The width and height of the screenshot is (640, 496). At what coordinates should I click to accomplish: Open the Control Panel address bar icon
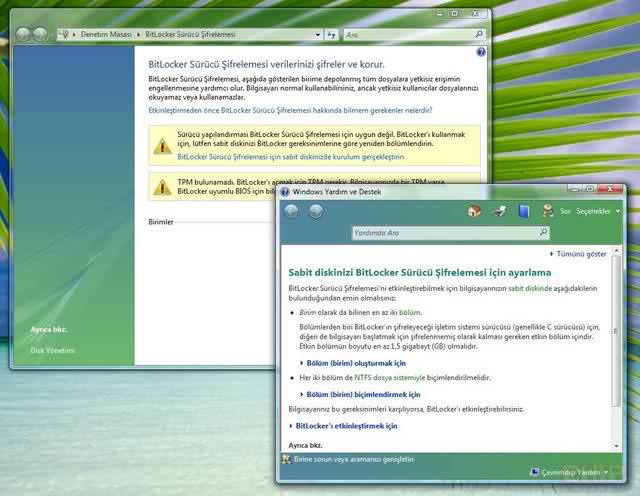(x=64, y=34)
